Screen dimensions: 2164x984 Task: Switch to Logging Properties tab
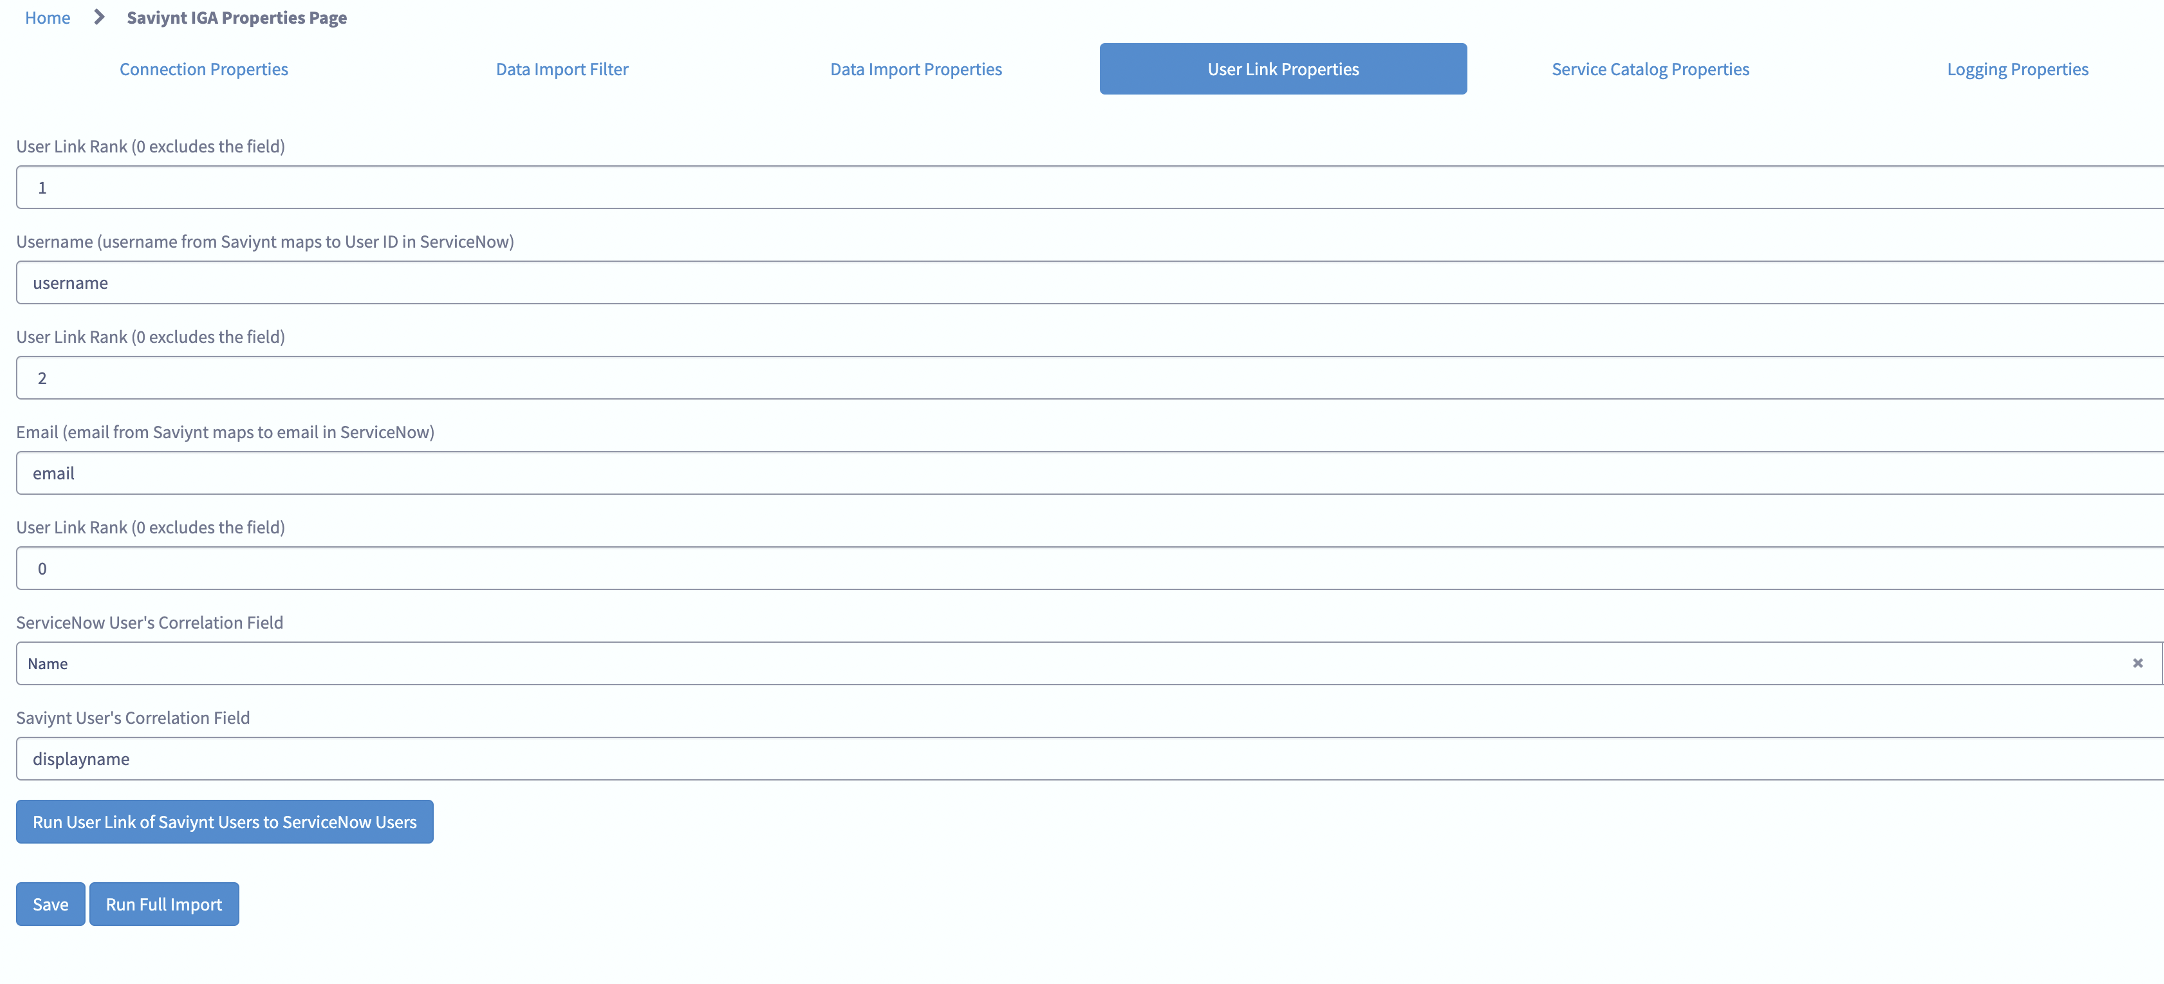2017,69
